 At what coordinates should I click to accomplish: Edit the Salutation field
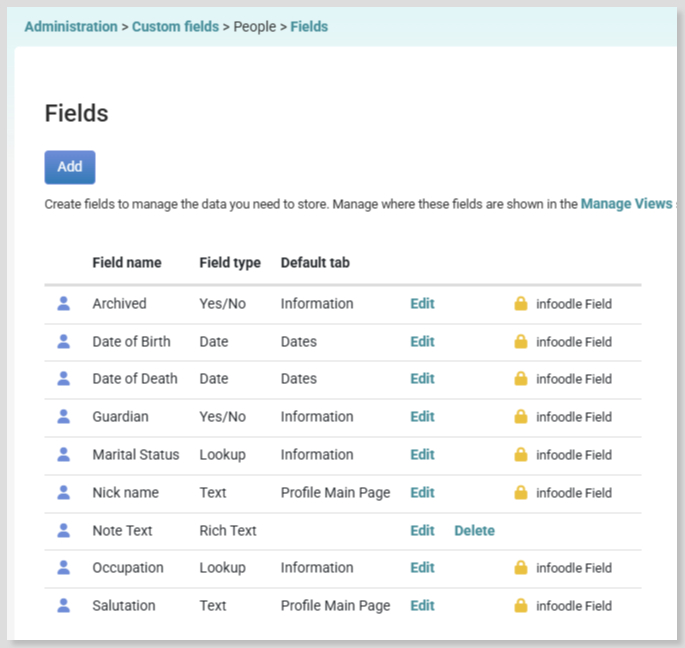[x=422, y=606]
